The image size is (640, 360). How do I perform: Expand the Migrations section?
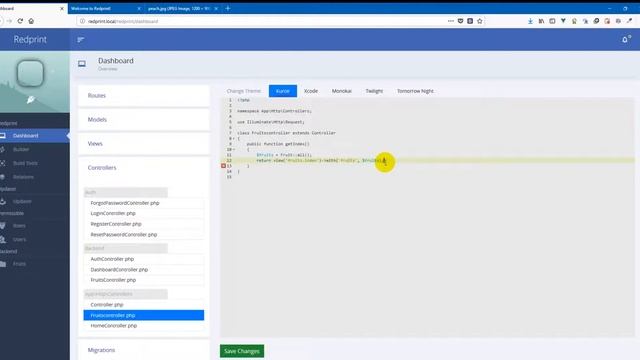pyautogui.click(x=144, y=350)
